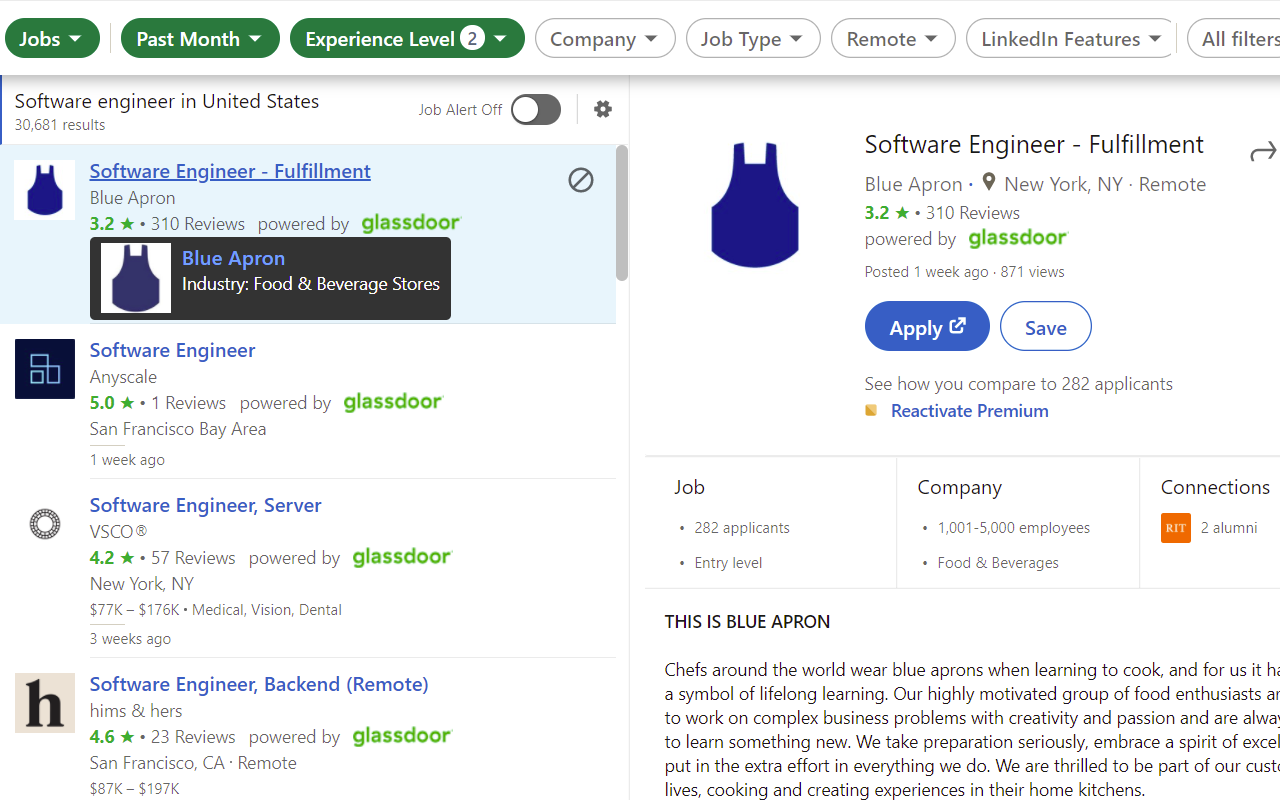
Task: Click the glassdoor logo in VSCO listing
Action: coord(403,557)
